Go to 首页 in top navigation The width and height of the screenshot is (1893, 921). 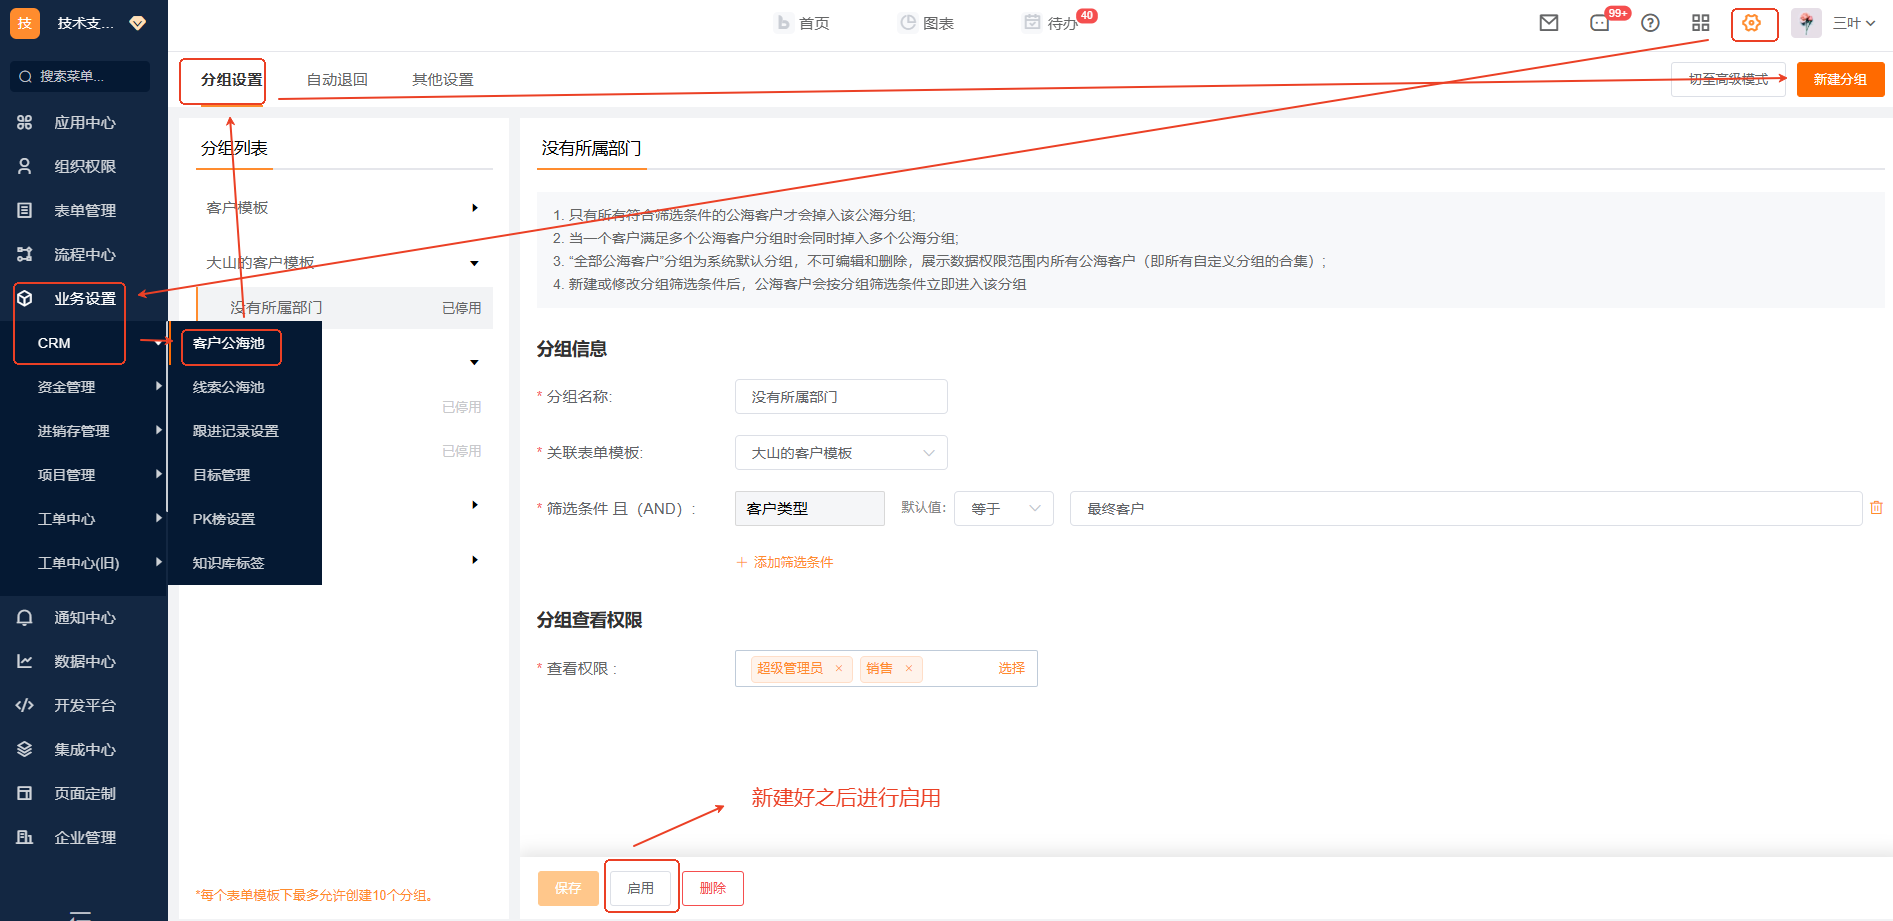[803, 23]
